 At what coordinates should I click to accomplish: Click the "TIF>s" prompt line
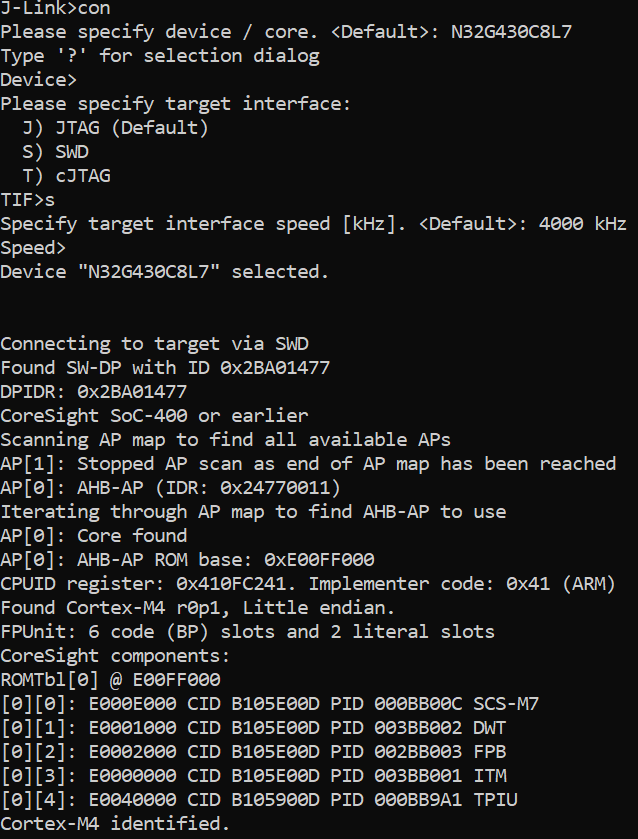click(28, 200)
